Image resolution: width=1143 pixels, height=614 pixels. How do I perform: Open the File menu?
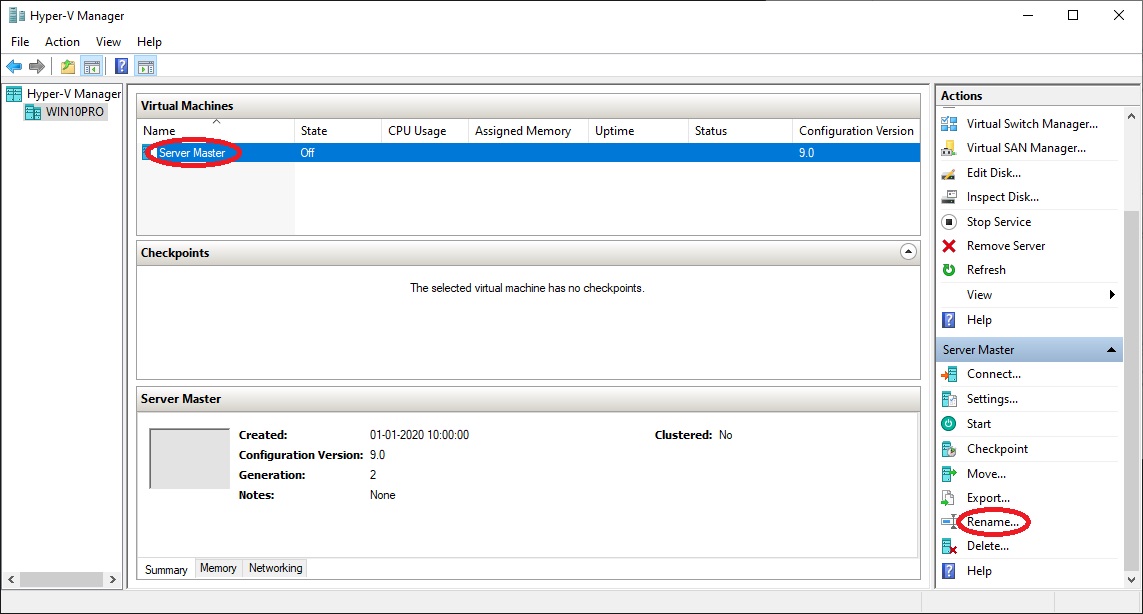20,42
